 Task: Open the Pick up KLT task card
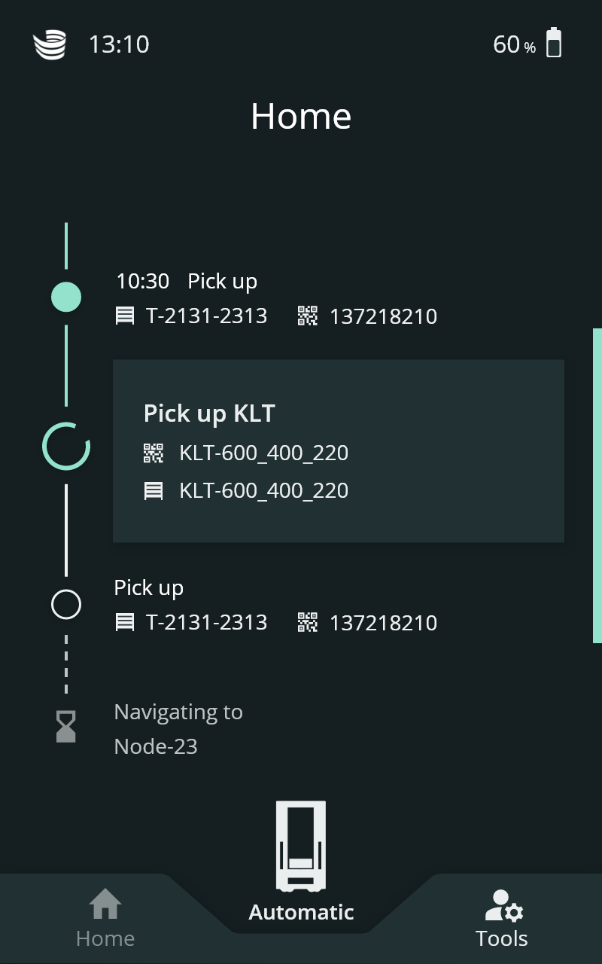pyautogui.click(x=338, y=451)
